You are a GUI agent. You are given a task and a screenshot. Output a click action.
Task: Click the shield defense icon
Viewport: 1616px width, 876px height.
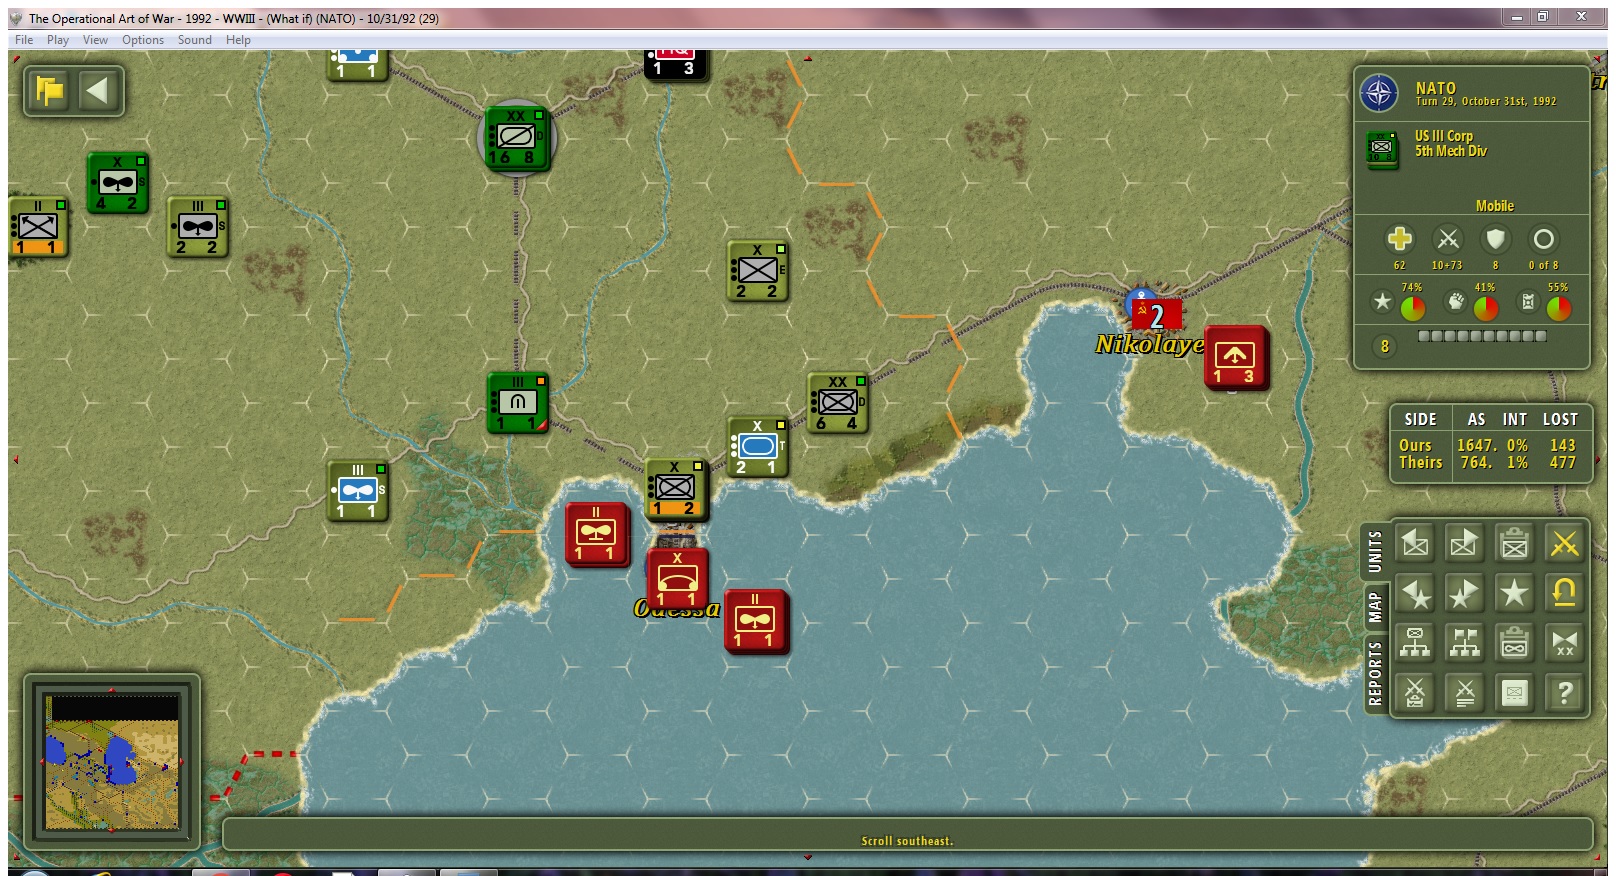tap(1495, 239)
